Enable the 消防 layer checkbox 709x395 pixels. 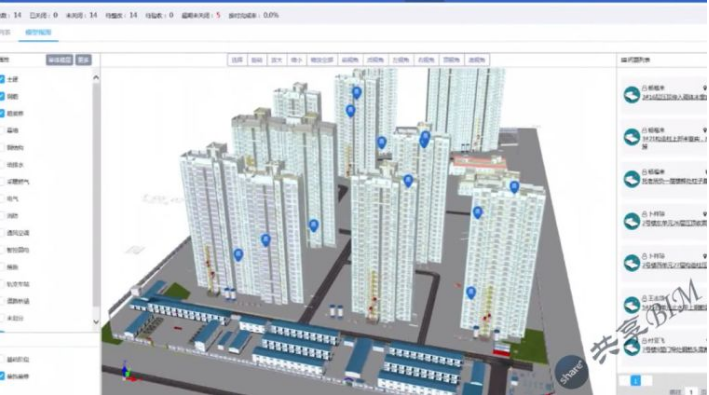(x=2, y=216)
